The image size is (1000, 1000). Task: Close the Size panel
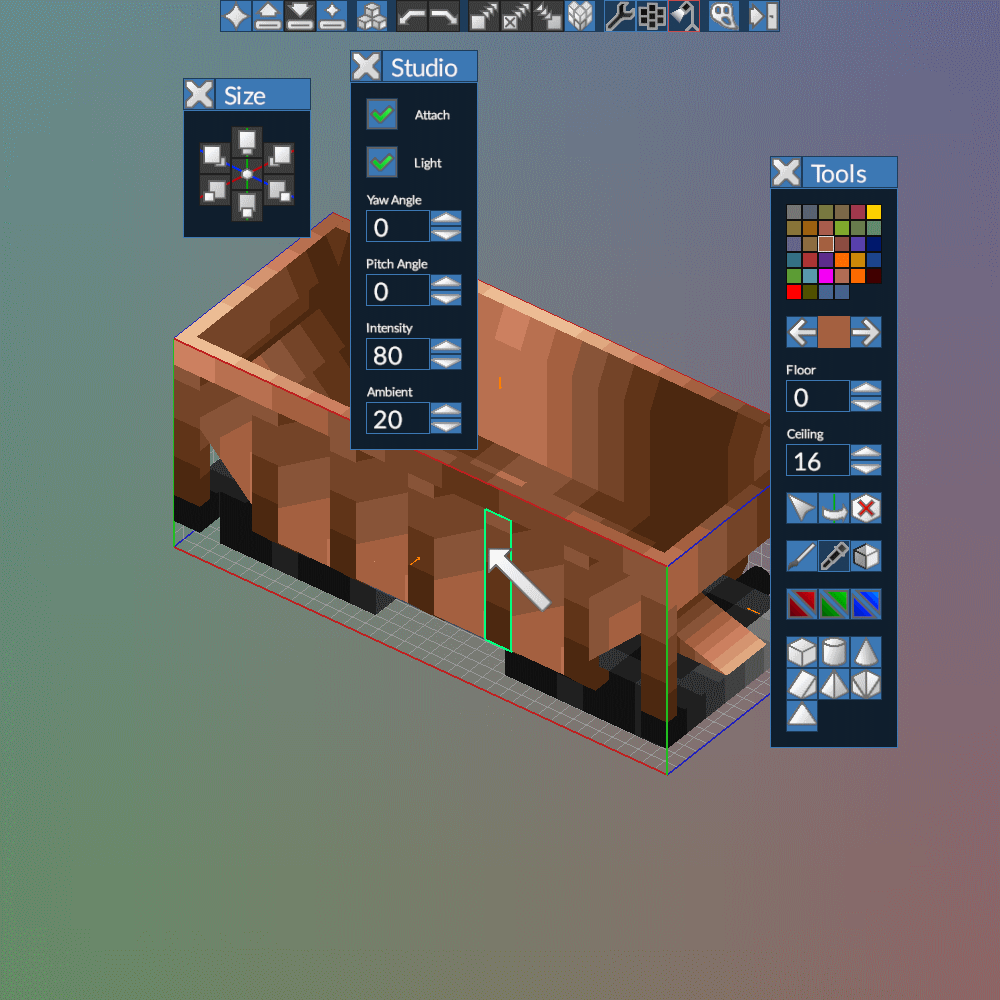pyautogui.click(x=199, y=94)
